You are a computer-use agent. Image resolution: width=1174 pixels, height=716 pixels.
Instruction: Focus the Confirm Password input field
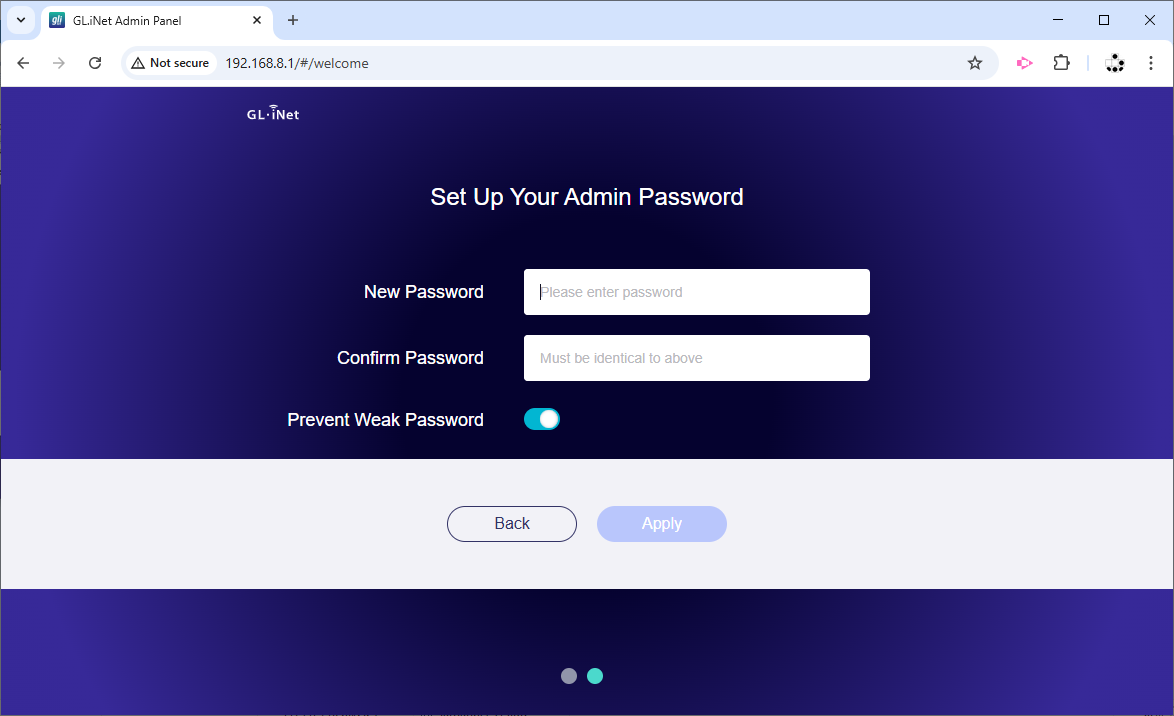(697, 358)
